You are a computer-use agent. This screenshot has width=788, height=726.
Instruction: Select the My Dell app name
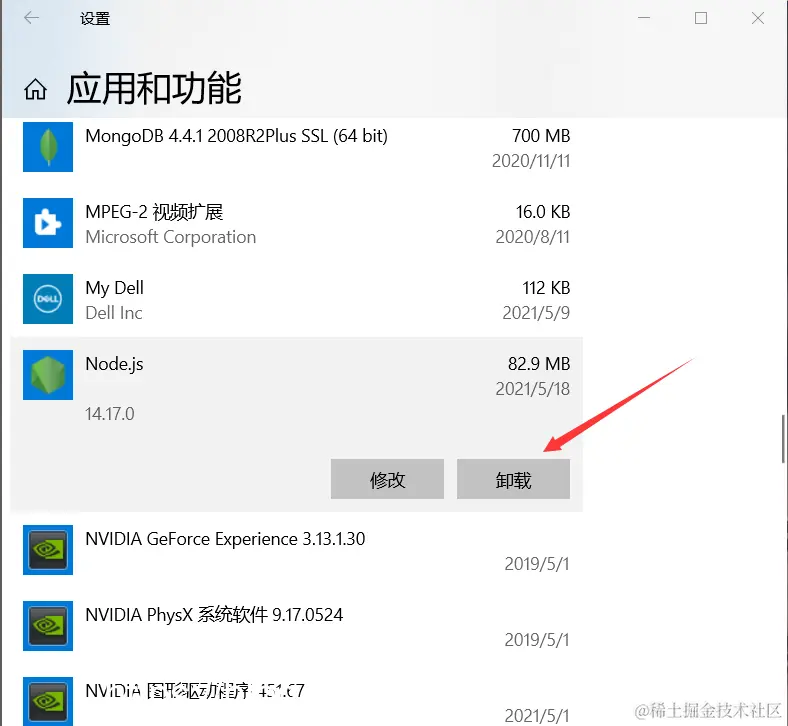click(x=115, y=288)
